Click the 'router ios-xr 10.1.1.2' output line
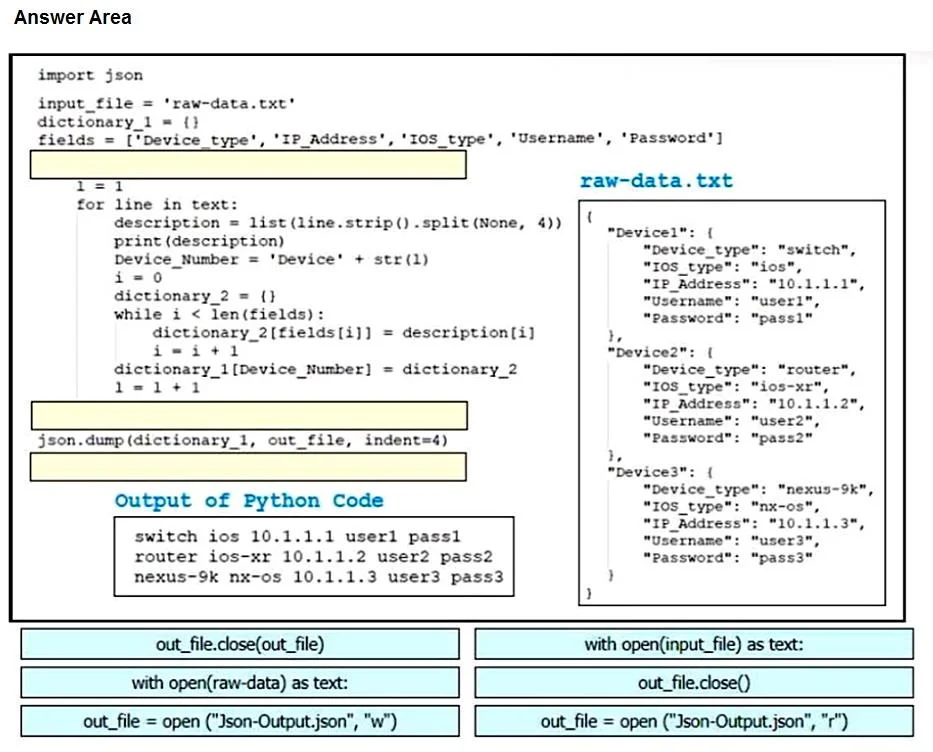This screenshot has height=752, width=933. click(314, 557)
